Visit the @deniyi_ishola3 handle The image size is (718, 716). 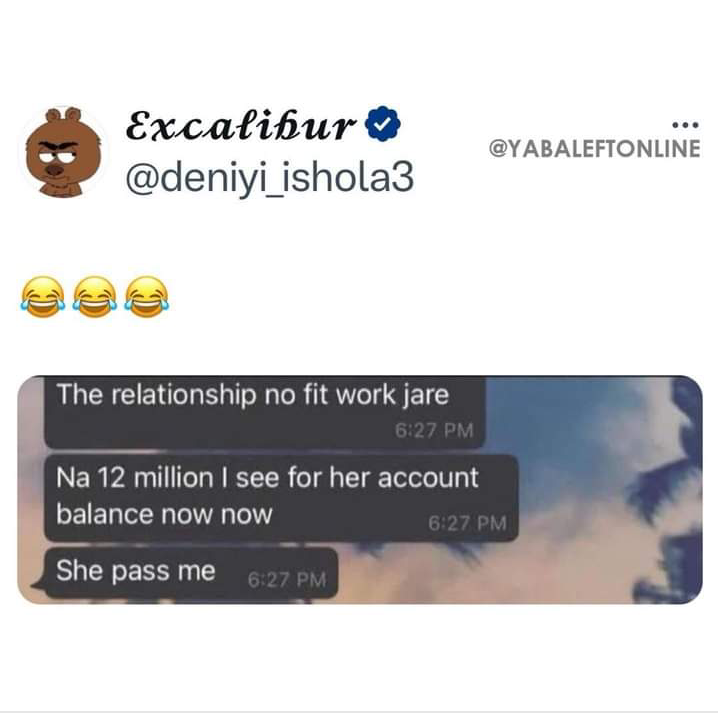coord(270,178)
